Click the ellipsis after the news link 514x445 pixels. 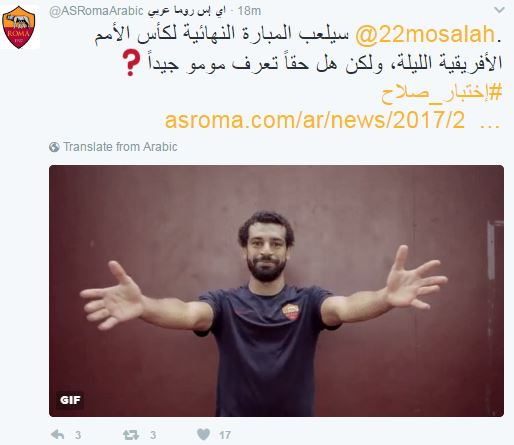pos(490,125)
